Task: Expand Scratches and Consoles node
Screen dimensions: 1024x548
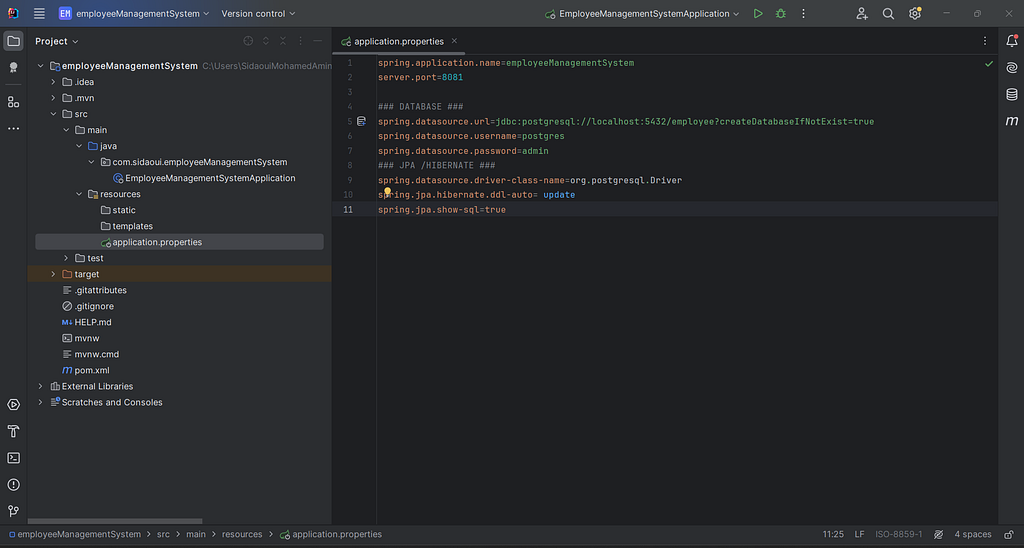Action: pyautogui.click(x=40, y=402)
